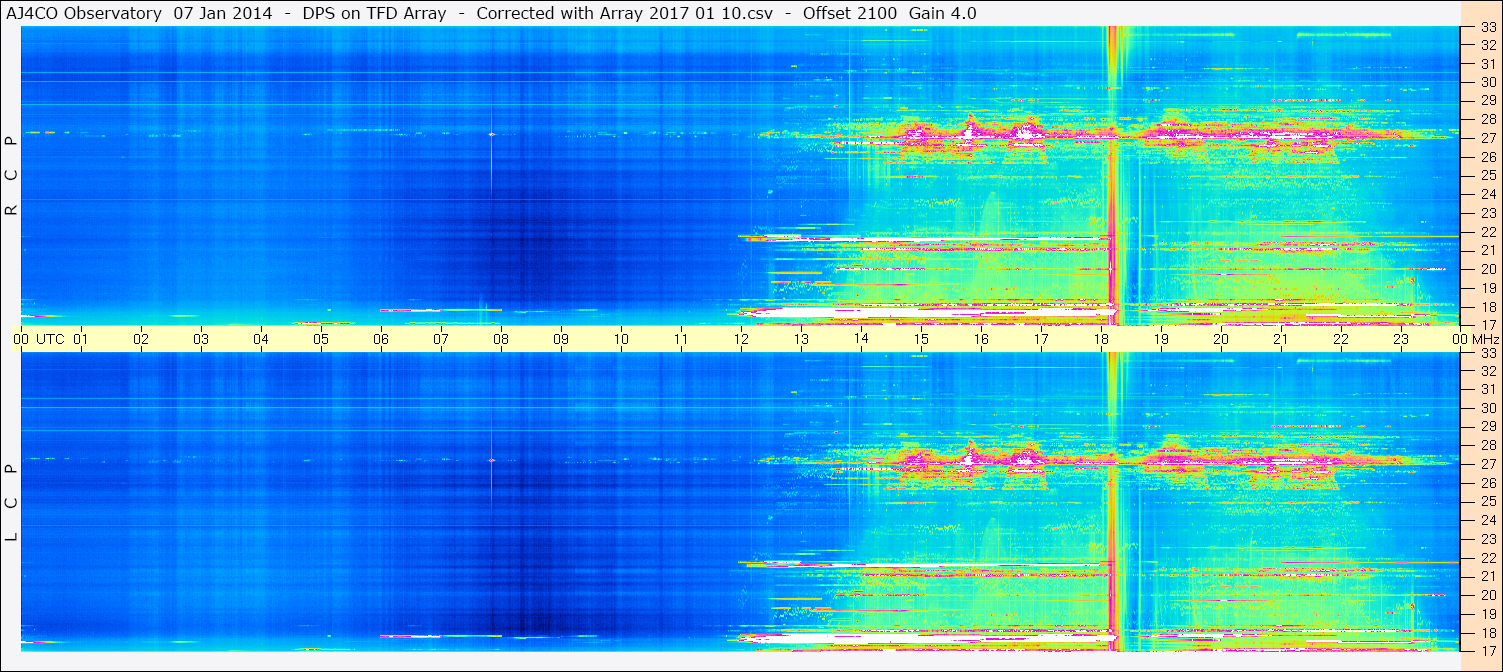Click the 10 hour mark on time axis
1503x672 pixels.
click(621, 339)
